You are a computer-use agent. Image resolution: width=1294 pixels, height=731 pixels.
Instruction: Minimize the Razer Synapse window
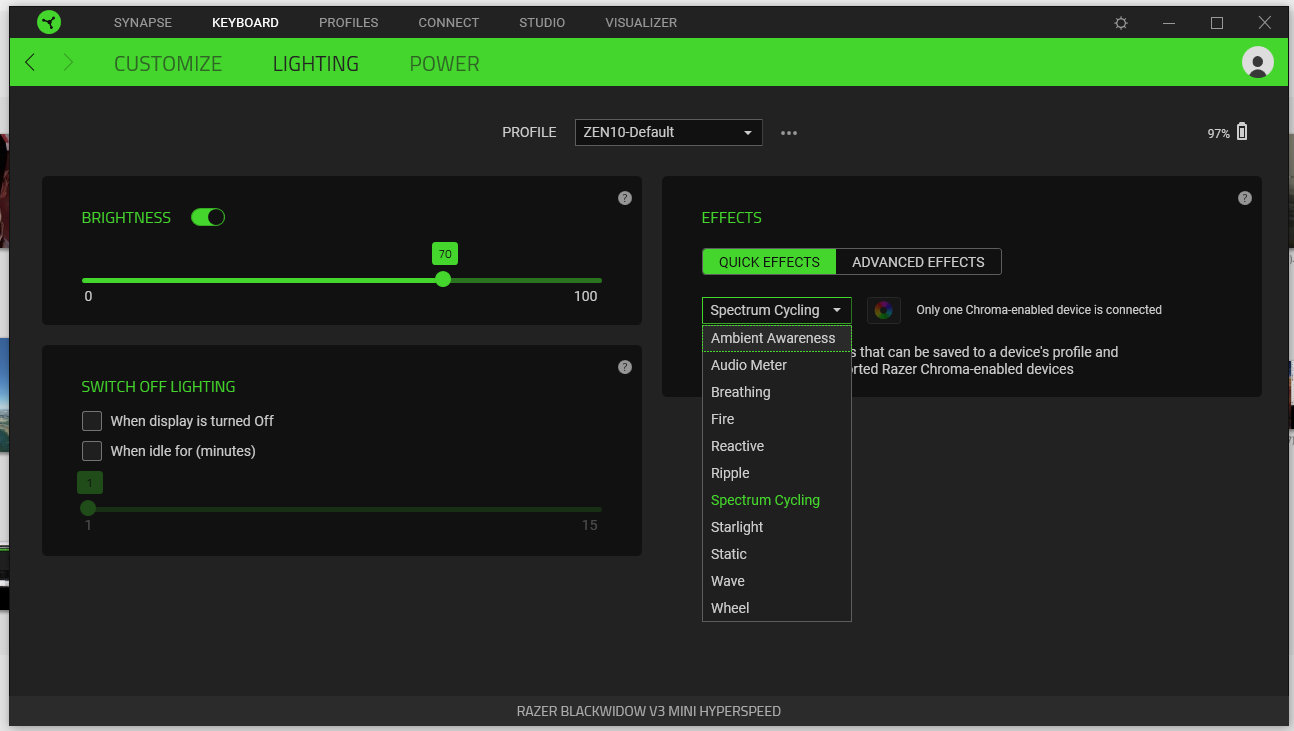coord(1169,22)
